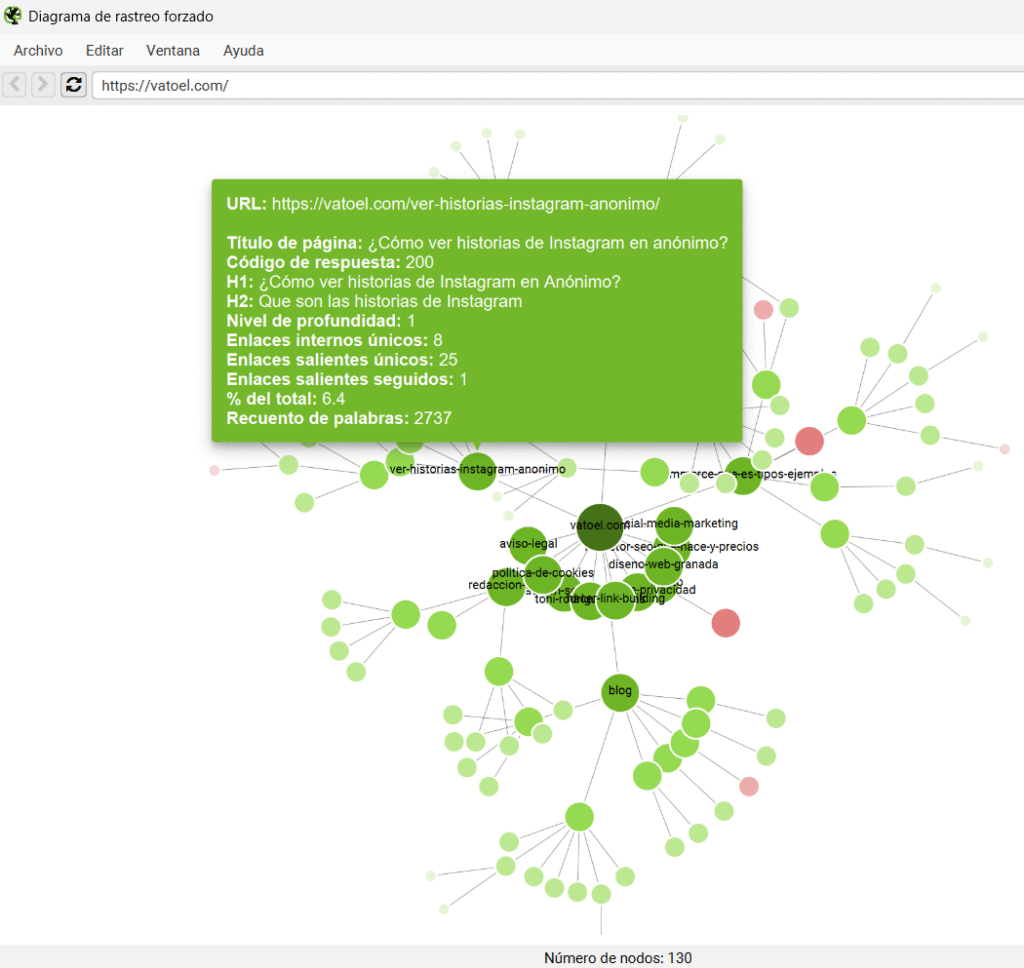Viewport: 1024px width, 968px height.
Task: Open the Archivo menu
Action: [37, 50]
